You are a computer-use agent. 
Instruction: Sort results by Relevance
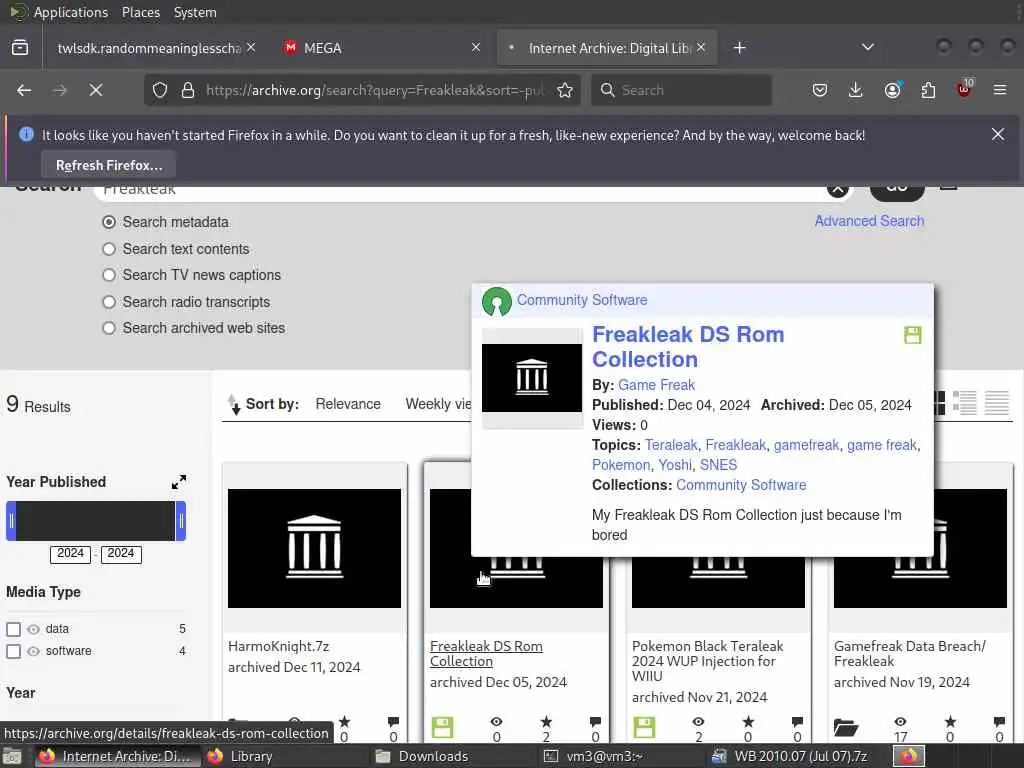[347, 404]
